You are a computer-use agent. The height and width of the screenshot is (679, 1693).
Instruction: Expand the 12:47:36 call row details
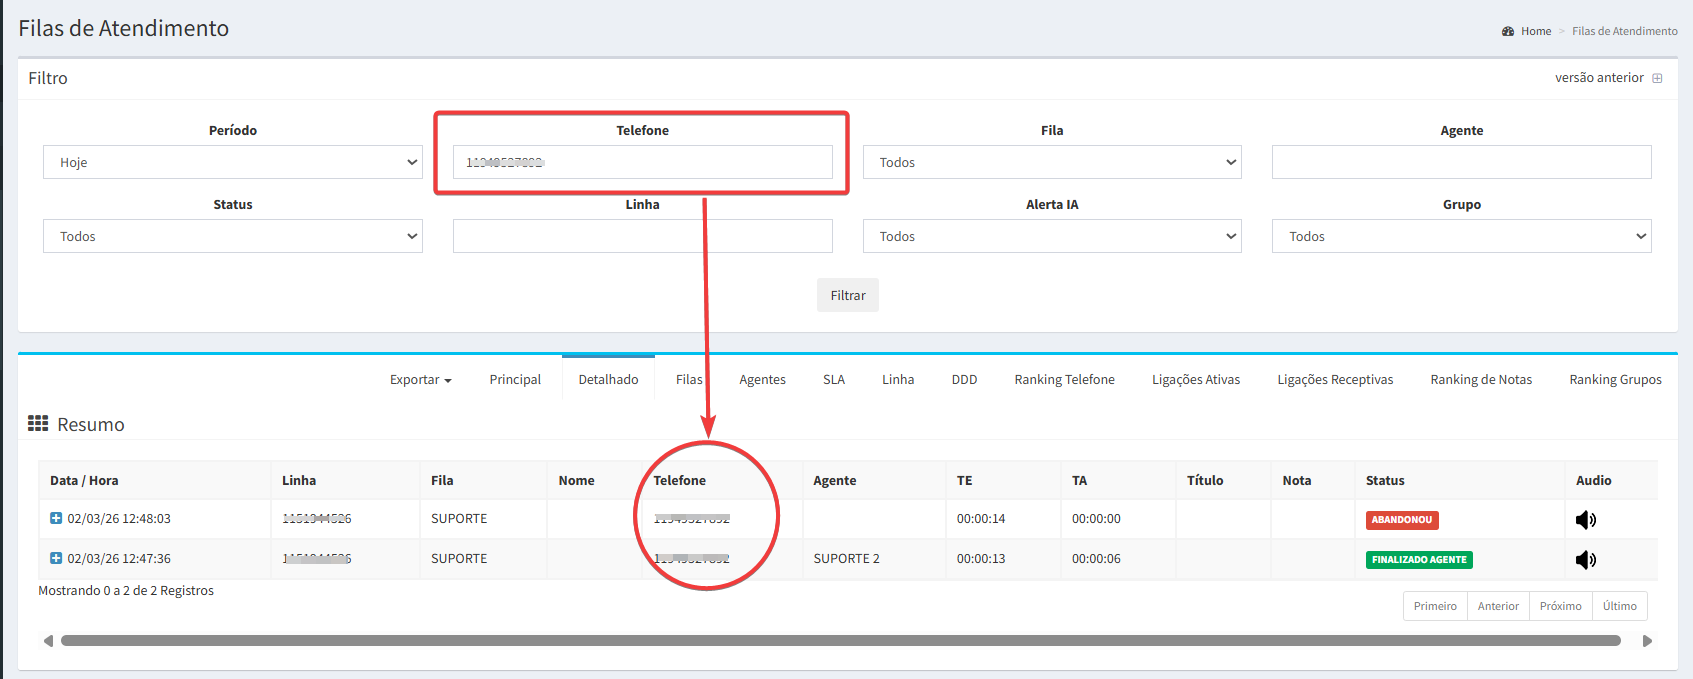coord(56,558)
